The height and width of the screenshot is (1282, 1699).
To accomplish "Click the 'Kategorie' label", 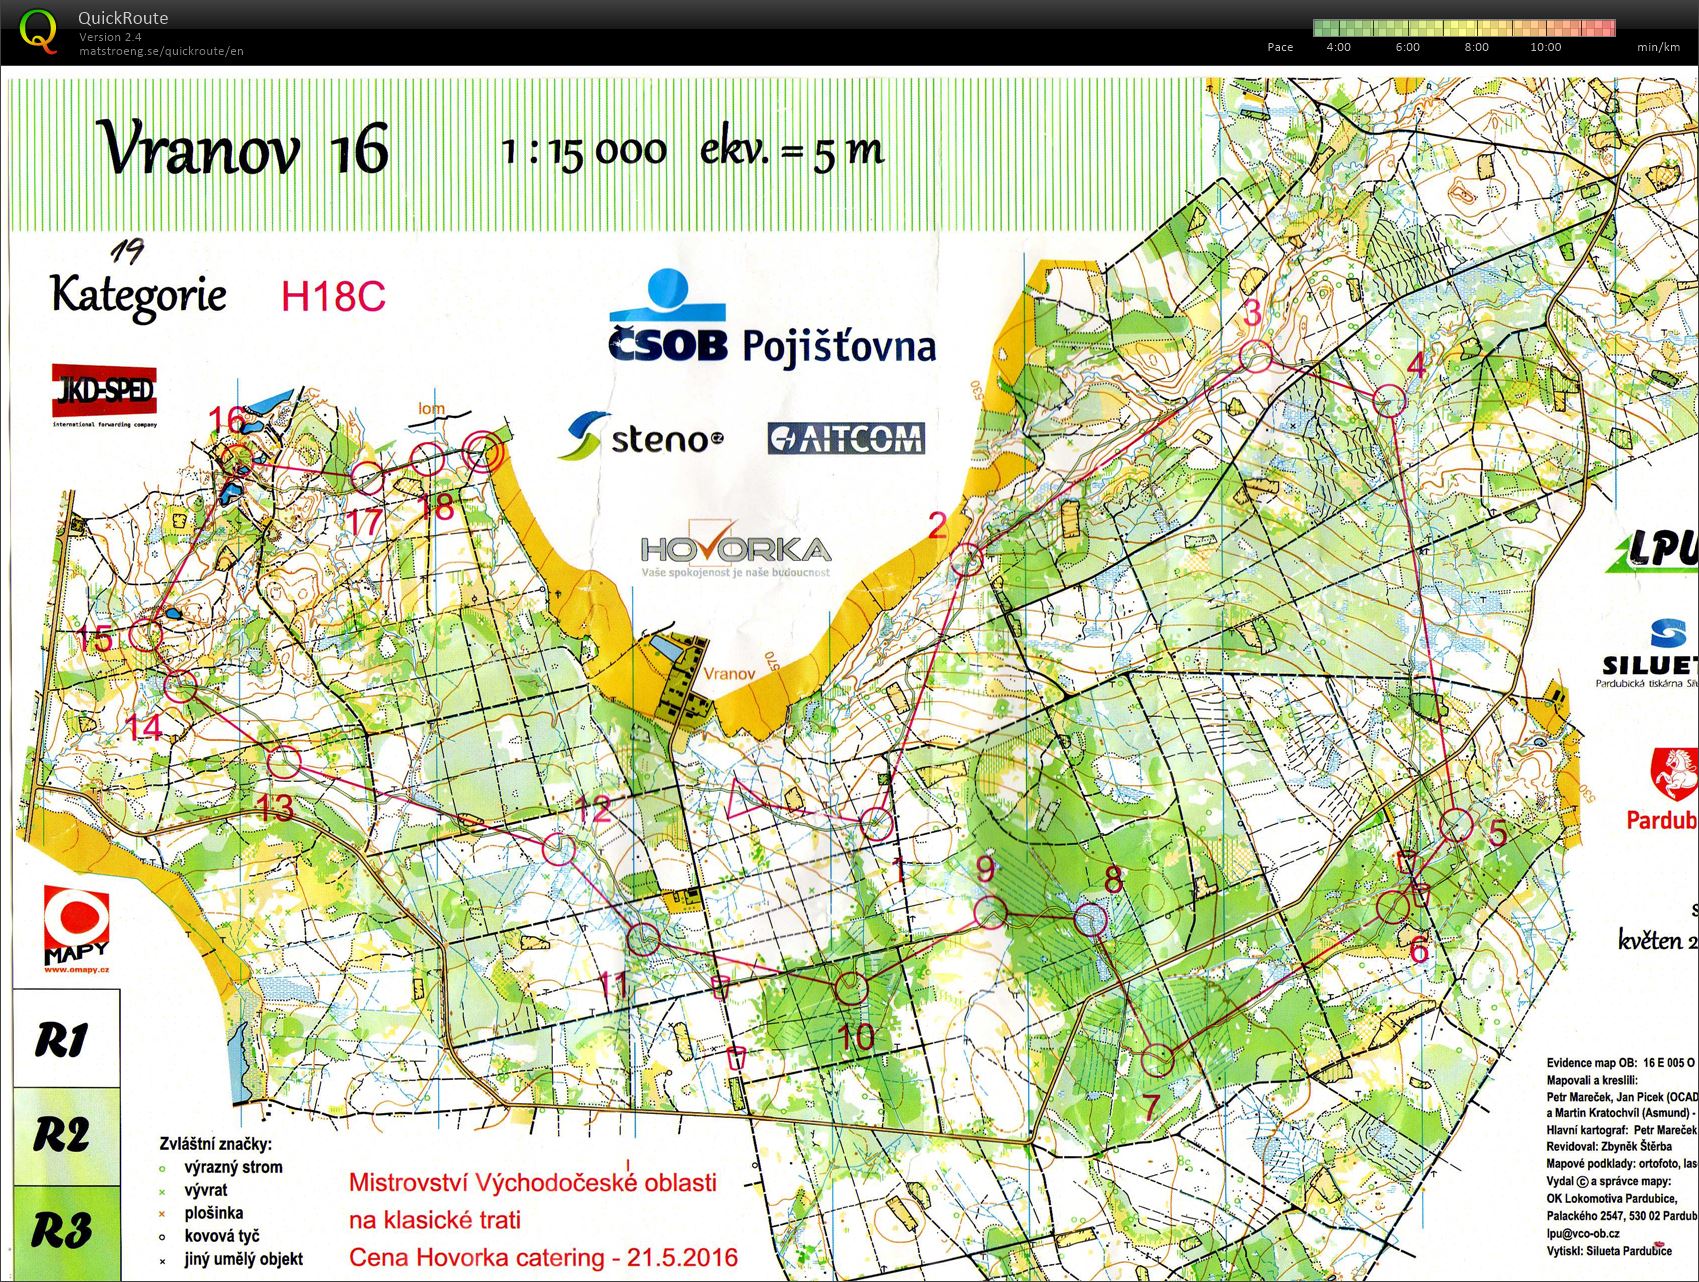I will coord(138,295).
